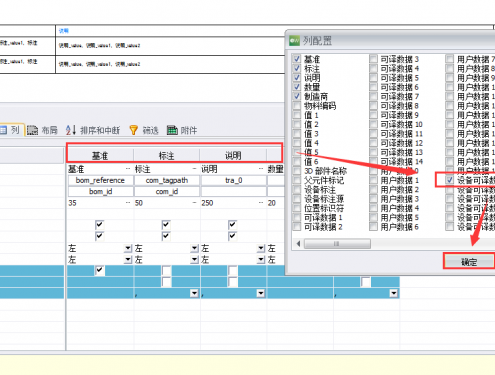Tick the 值 6 checkbox
Viewport: 495px width, 375px height.
pos(297,162)
